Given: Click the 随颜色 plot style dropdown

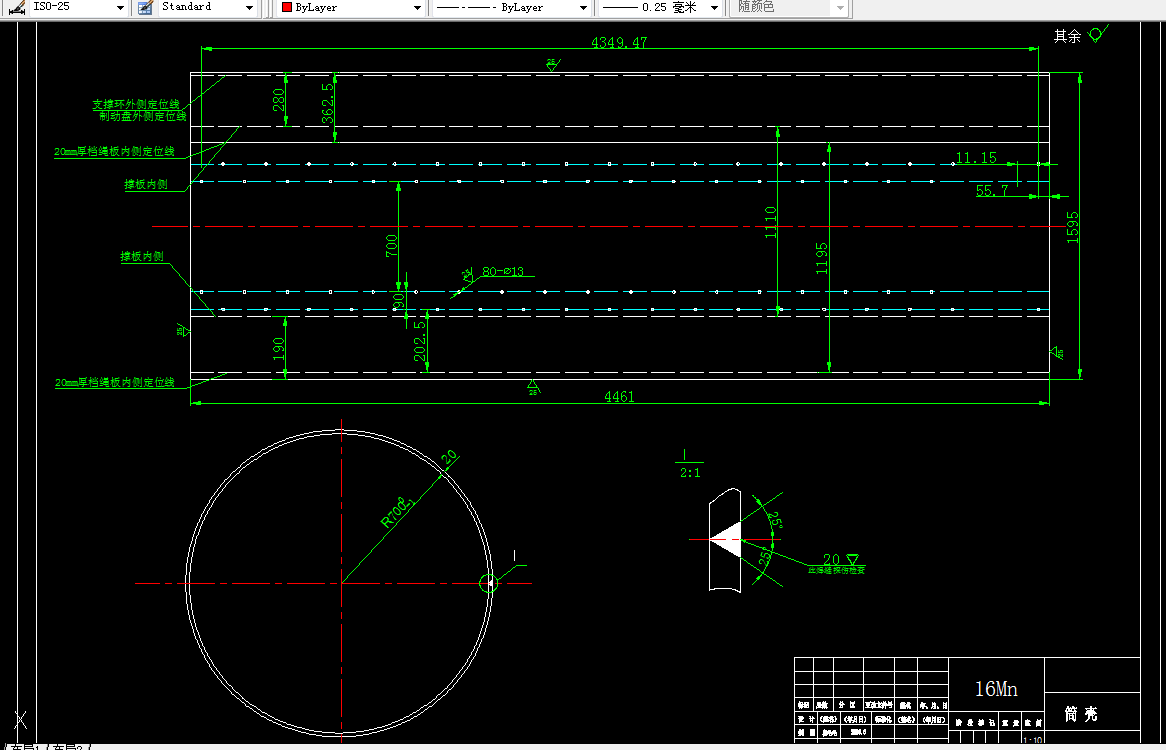Looking at the screenshot, I should pyautogui.click(x=790, y=7).
